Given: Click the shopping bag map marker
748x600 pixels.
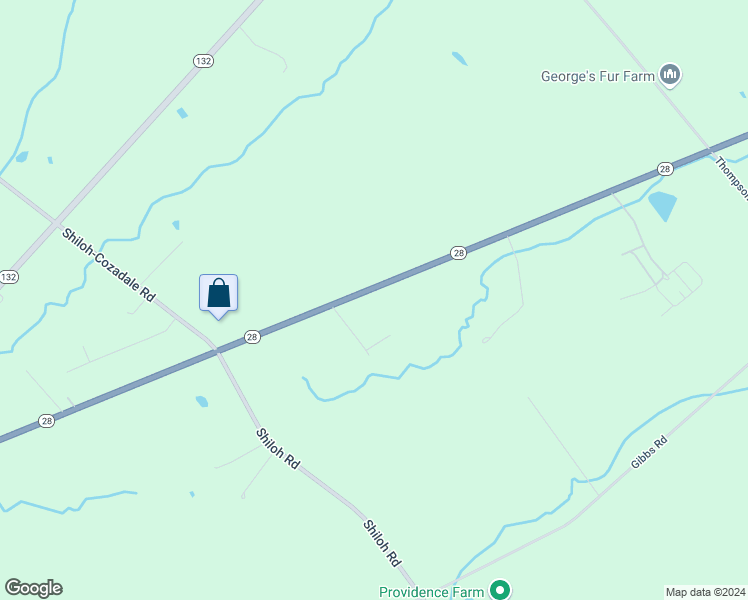Looking at the screenshot, I should point(218,296).
